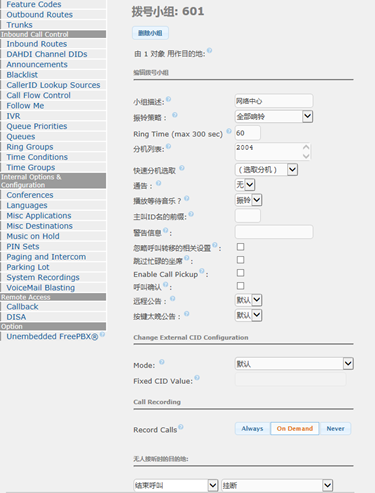Click help icon beside Unembedded FreePBX
This screenshot has width=375, height=493.
click(102, 334)
